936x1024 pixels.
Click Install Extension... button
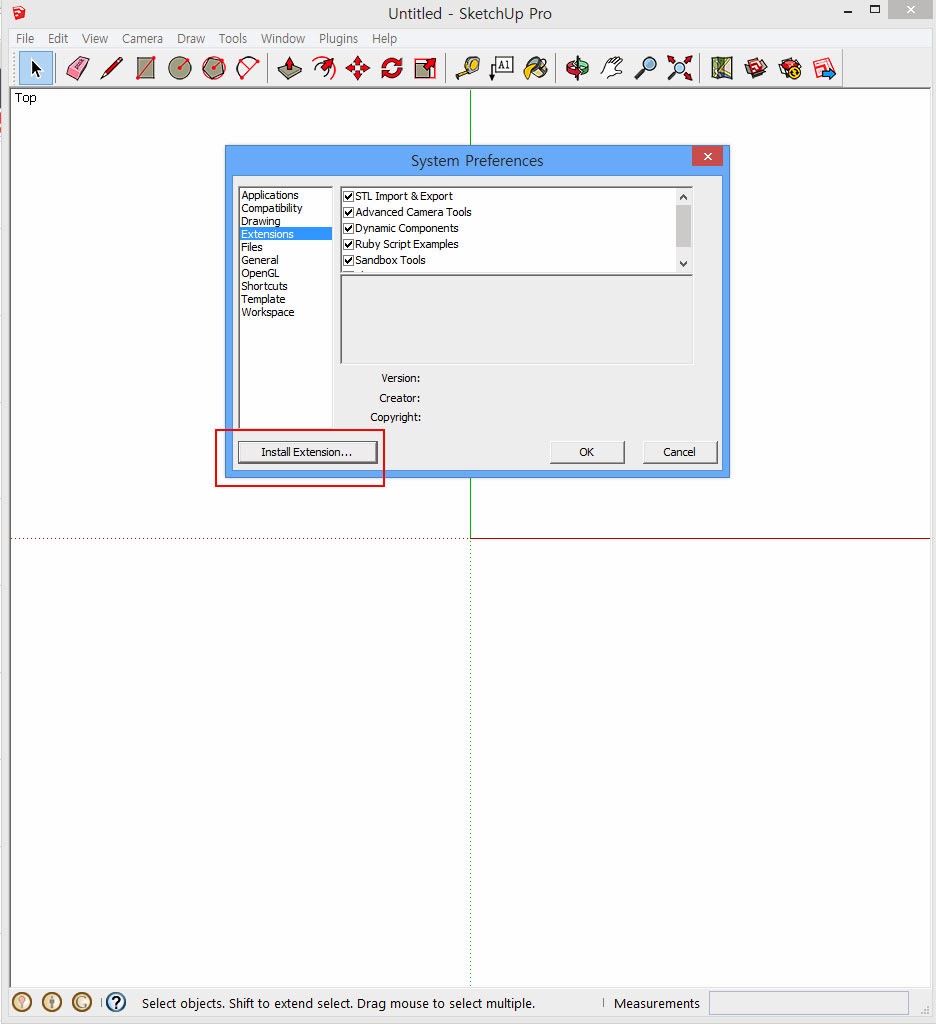click(x=307, y=452)
